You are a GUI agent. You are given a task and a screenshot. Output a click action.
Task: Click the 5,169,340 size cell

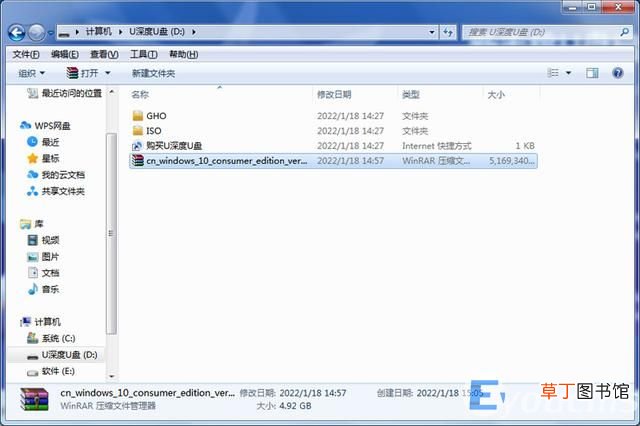[512, 161]
